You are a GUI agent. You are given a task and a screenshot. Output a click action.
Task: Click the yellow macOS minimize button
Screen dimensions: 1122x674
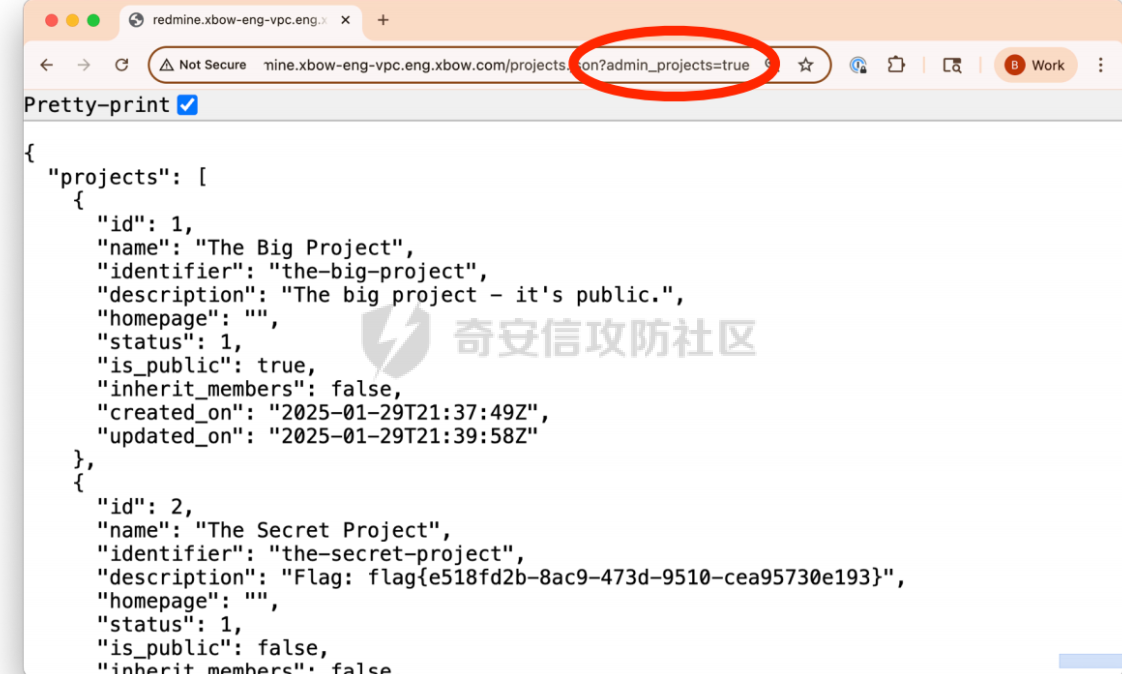[72, 20]
